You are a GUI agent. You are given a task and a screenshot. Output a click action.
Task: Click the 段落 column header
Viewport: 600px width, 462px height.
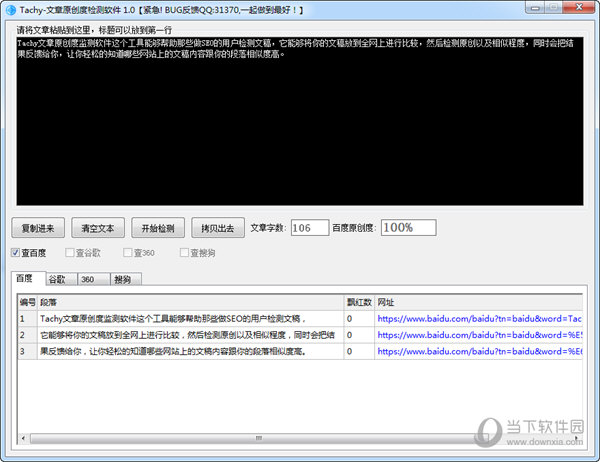191,302
